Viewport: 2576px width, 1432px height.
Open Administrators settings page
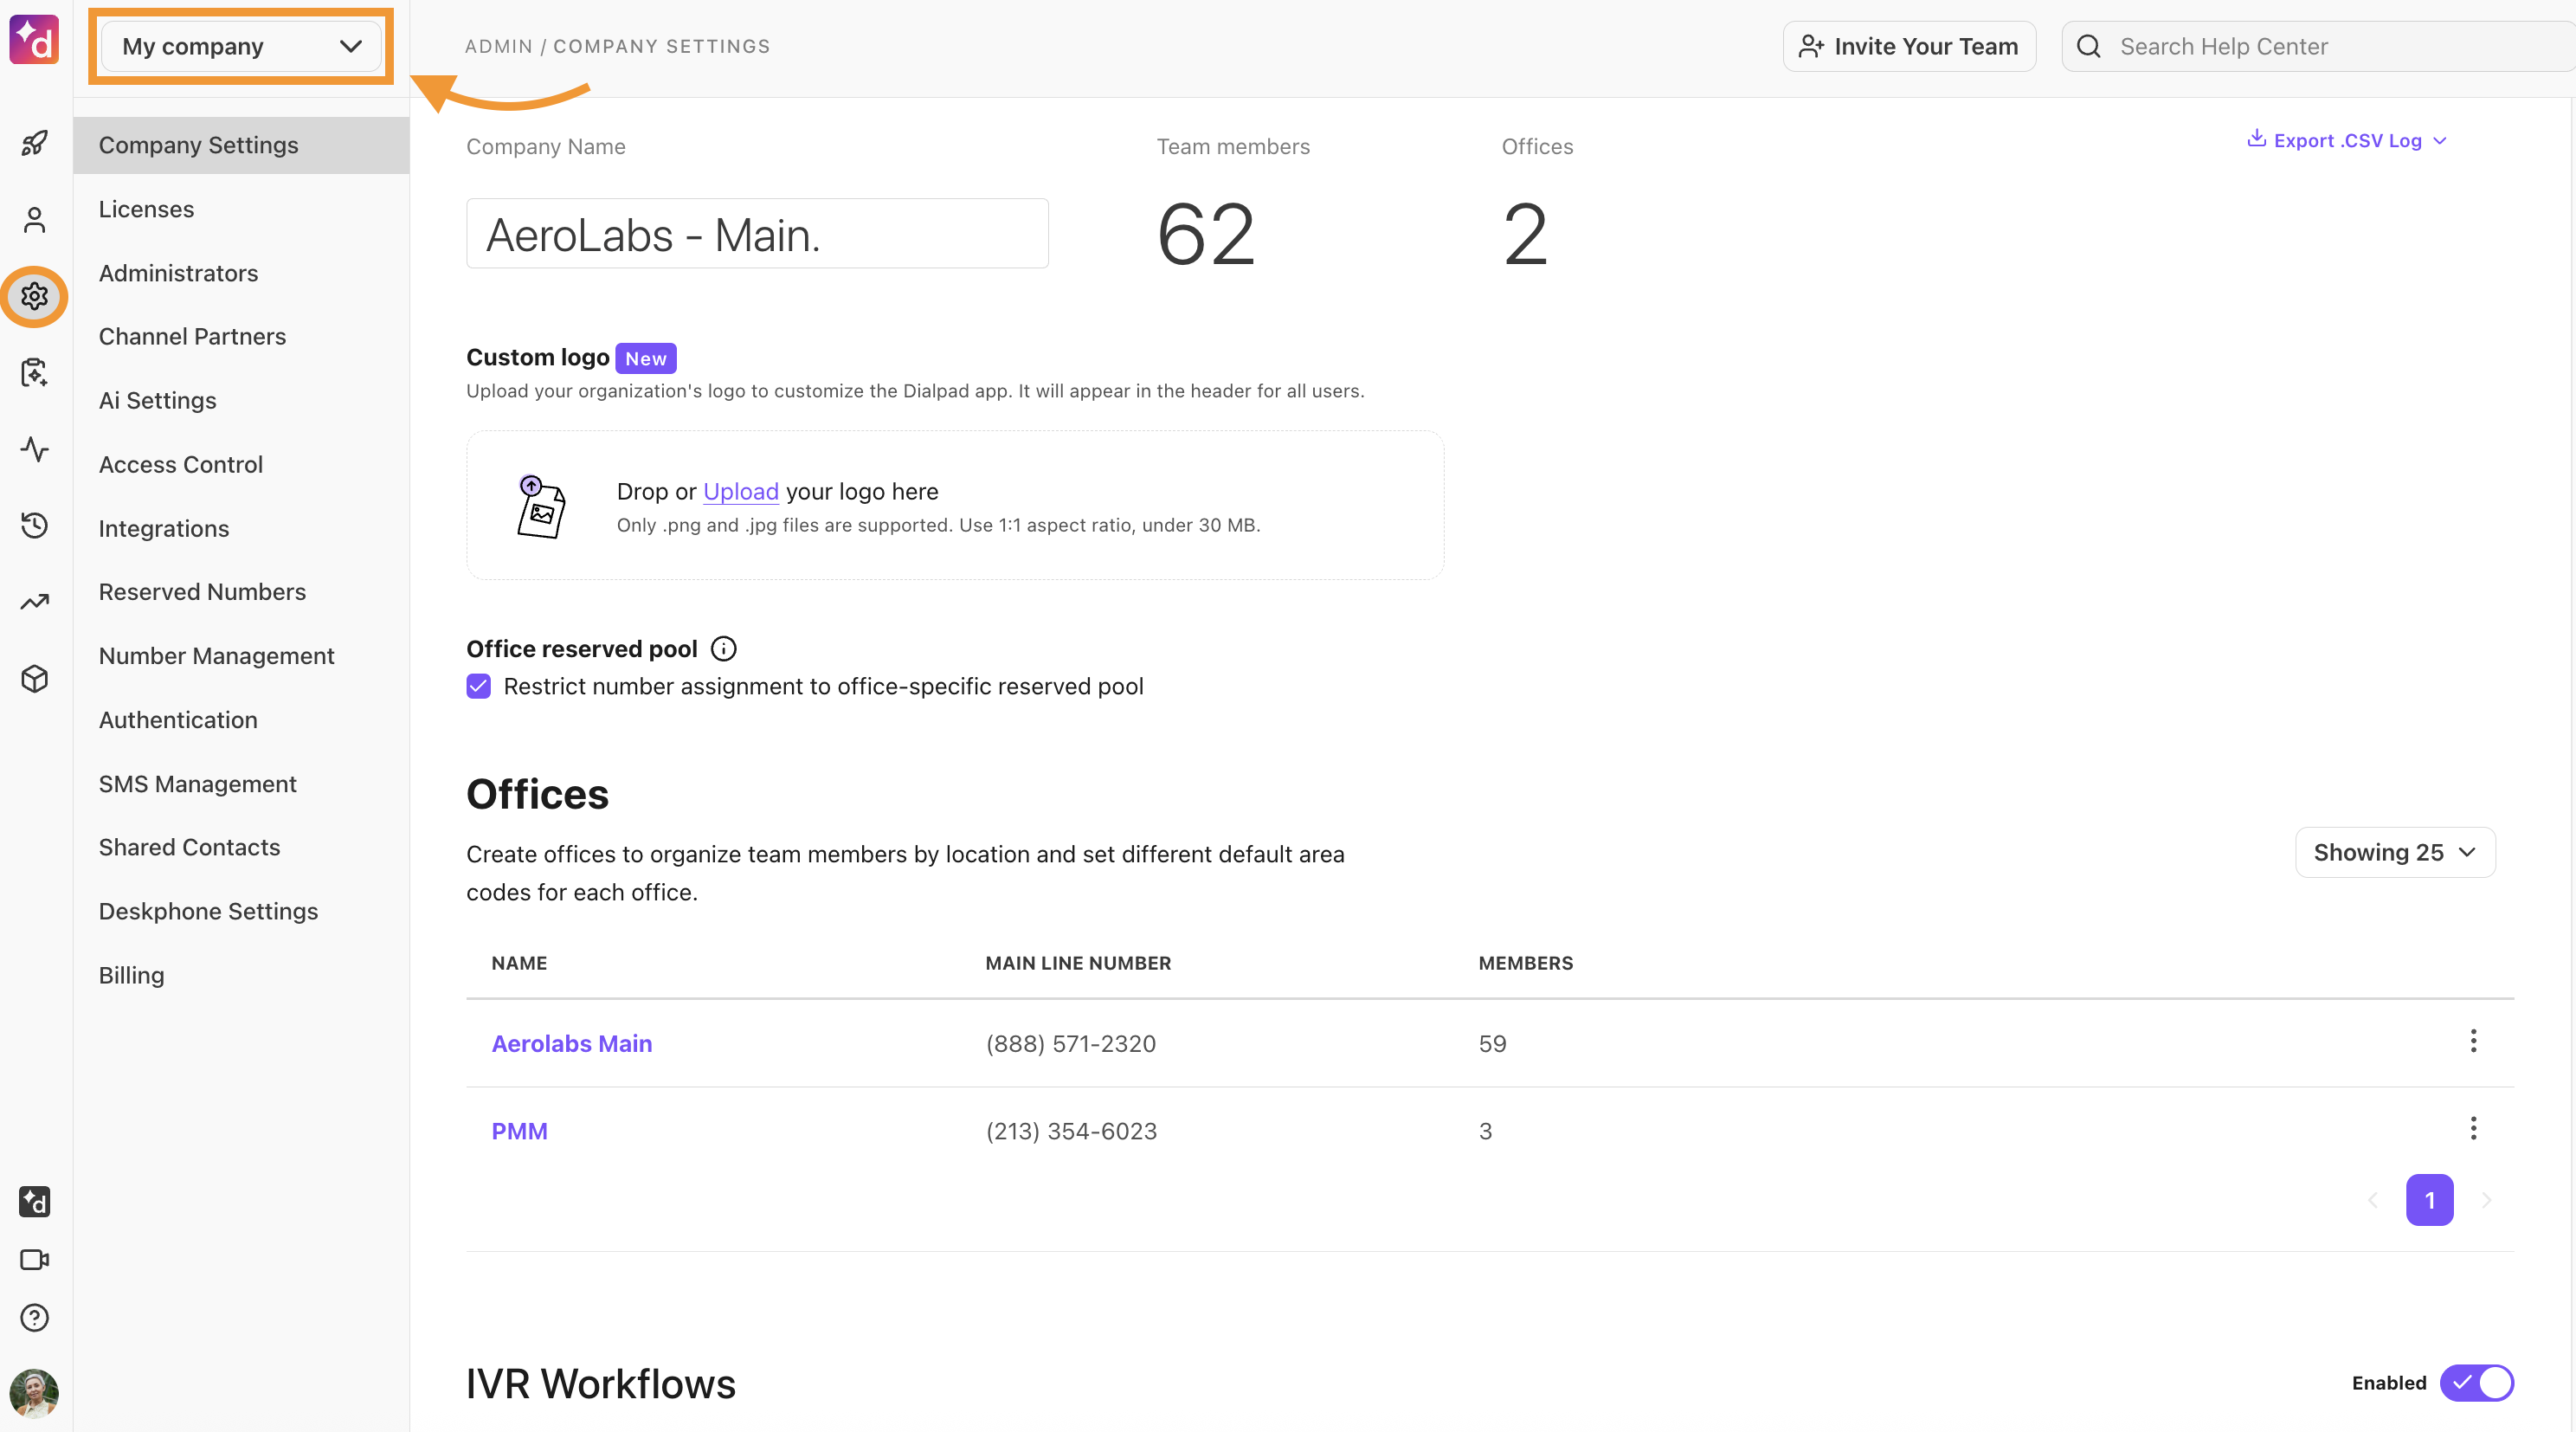tap(178, 273)
